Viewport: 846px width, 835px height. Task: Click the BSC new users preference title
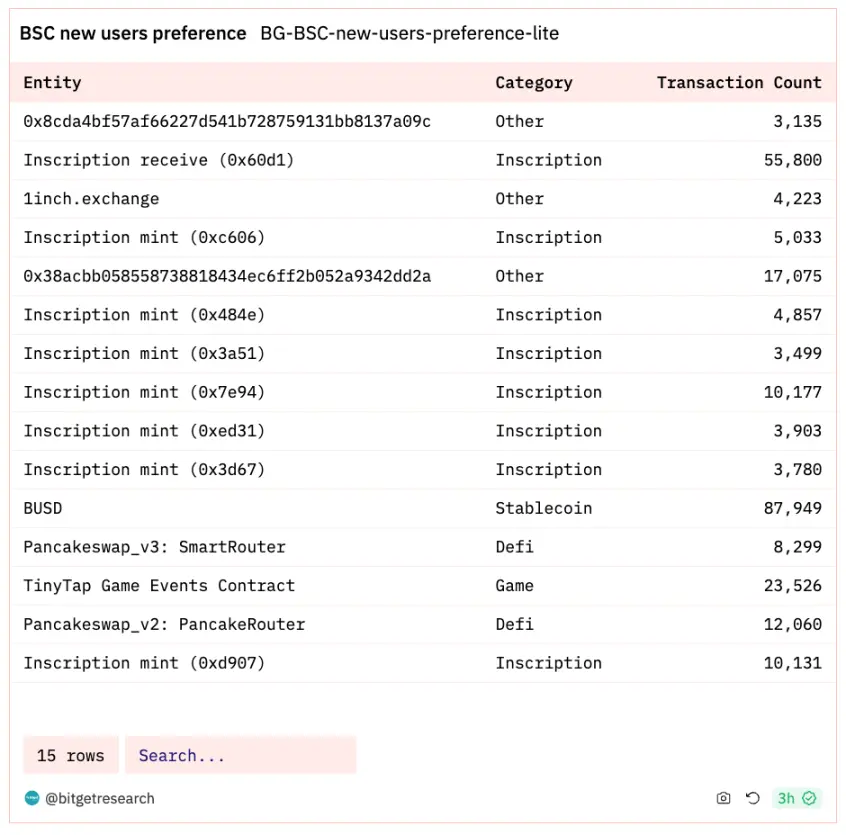tap(133, 33)
